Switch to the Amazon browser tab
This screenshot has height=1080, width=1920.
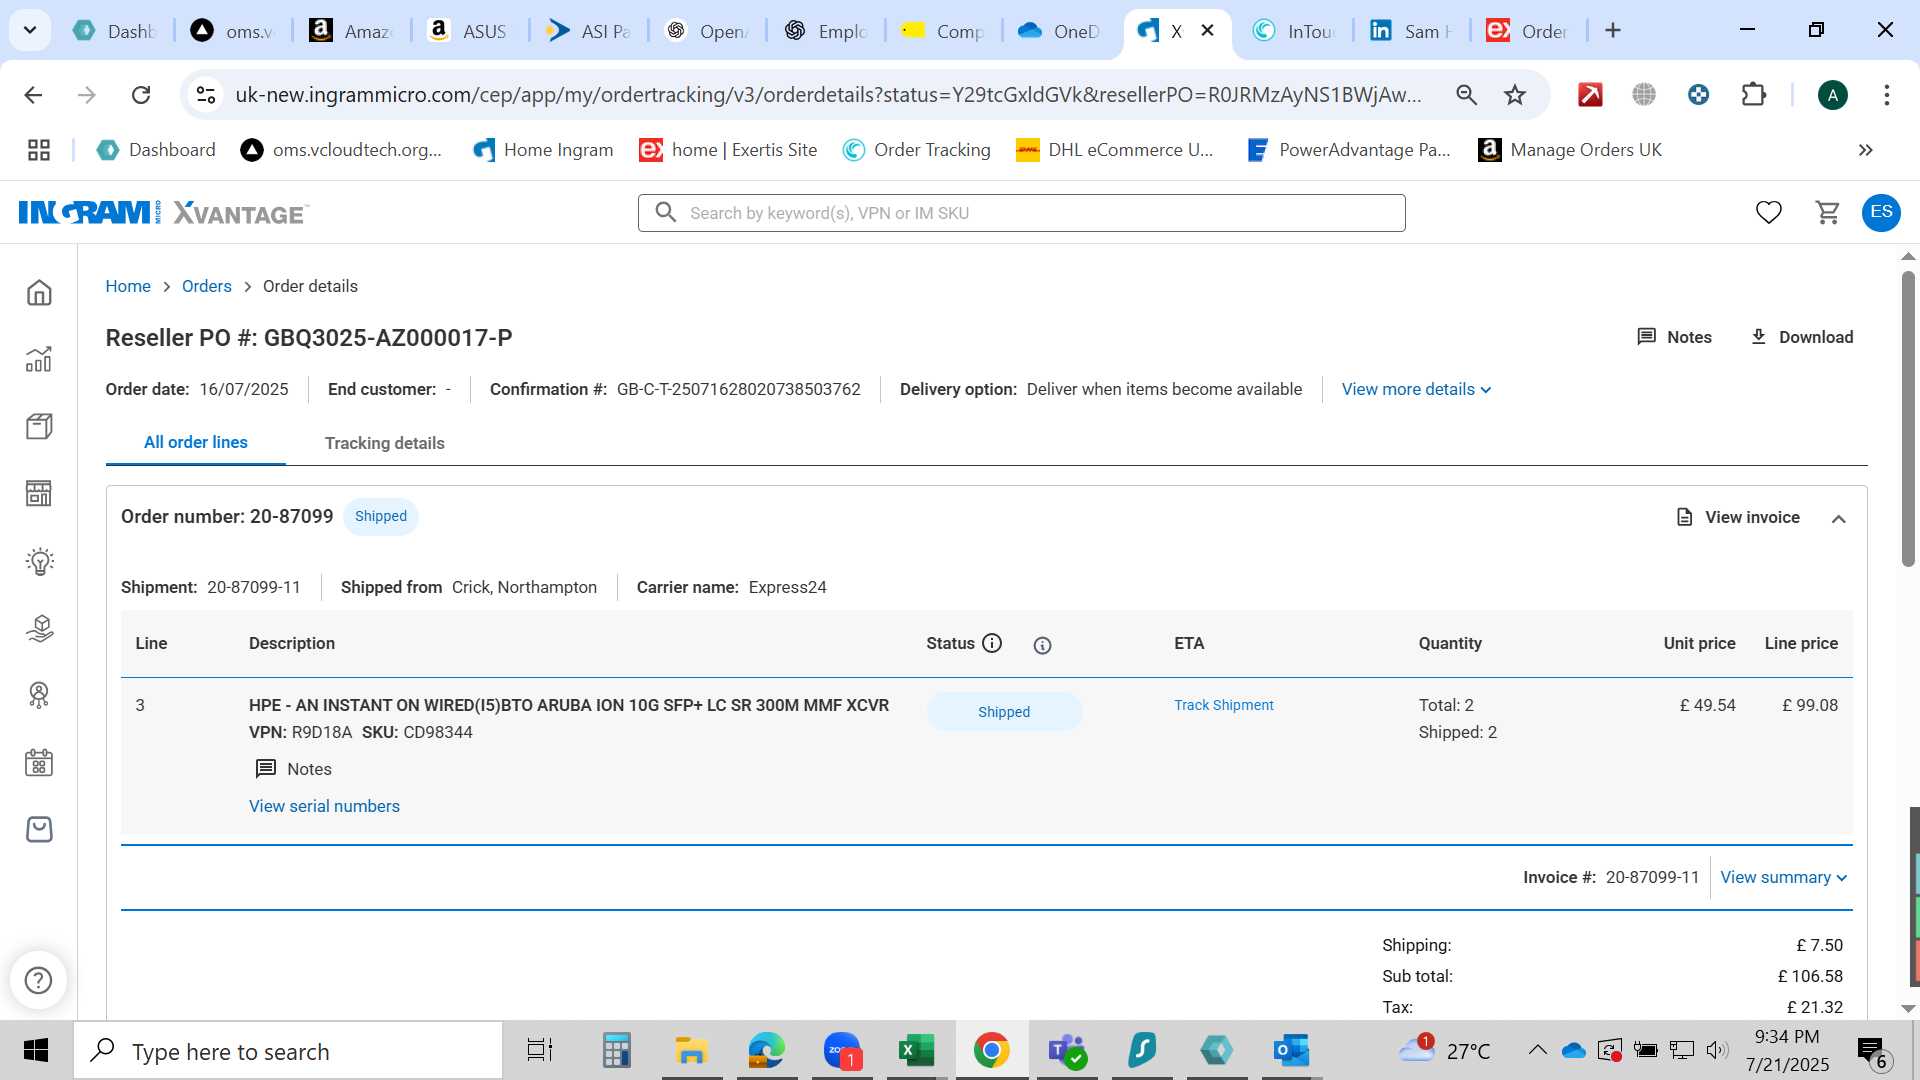click(351, 31)
